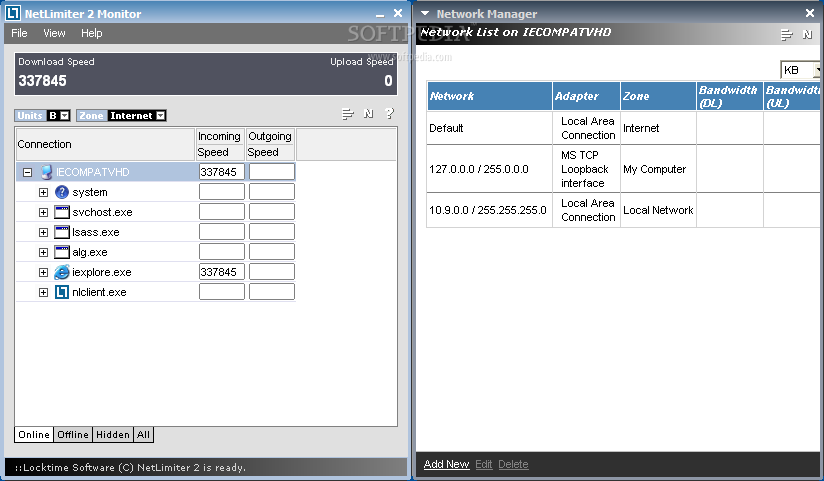
Task: Click the question mark help icon
Action: click(389, 114)
